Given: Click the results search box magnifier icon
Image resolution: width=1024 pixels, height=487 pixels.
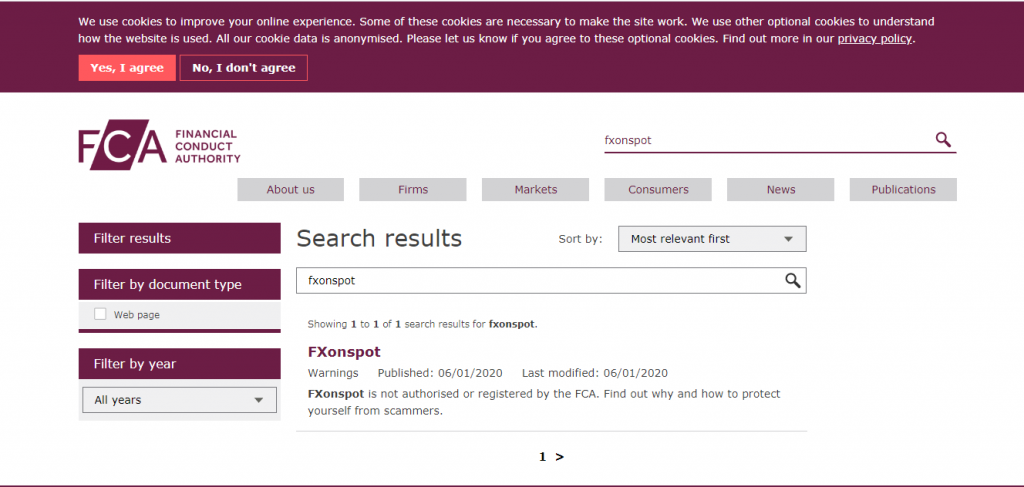Looking at the screenshot, I should 792,281.
